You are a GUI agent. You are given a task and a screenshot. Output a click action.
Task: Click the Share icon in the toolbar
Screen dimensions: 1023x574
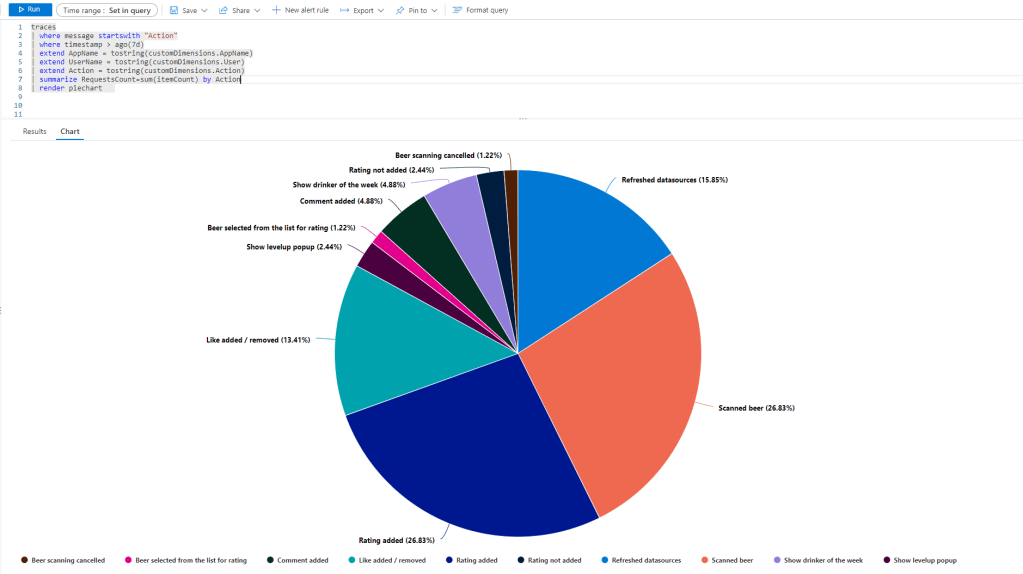point(224,10)
